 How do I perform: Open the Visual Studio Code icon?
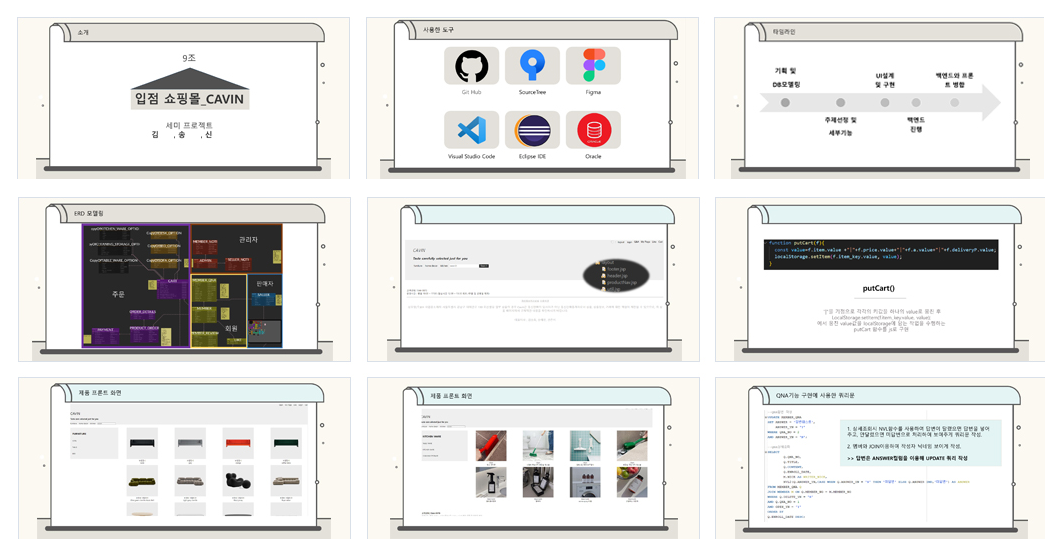click(x=472, y=130)
